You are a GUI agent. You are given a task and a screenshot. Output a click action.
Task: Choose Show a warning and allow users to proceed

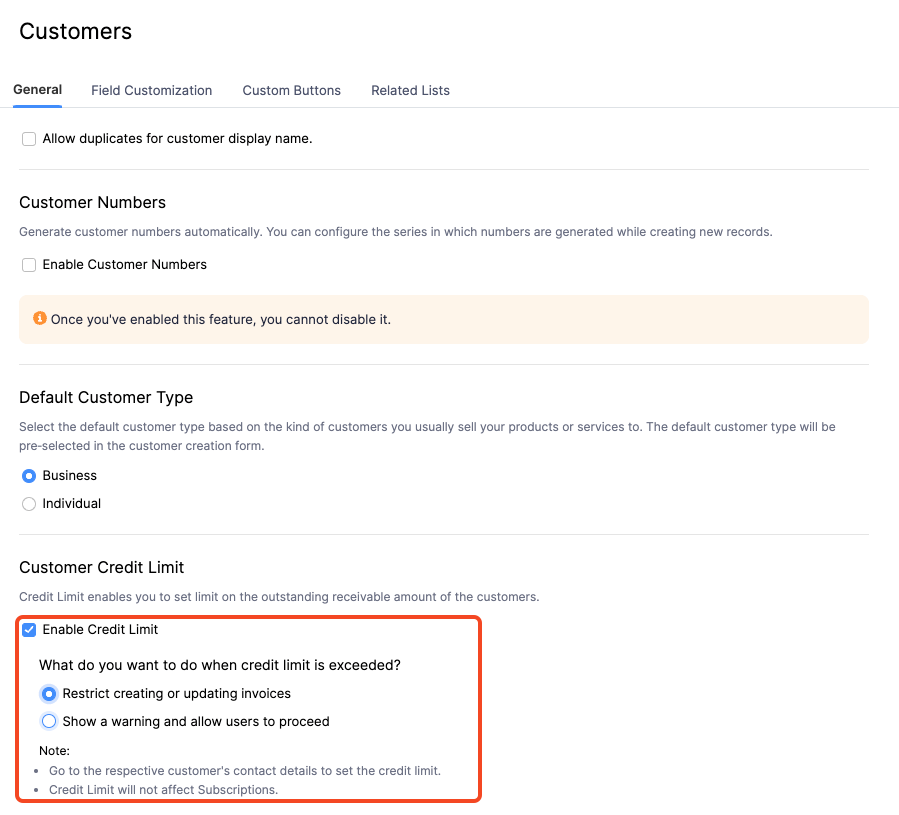[49, 722]
